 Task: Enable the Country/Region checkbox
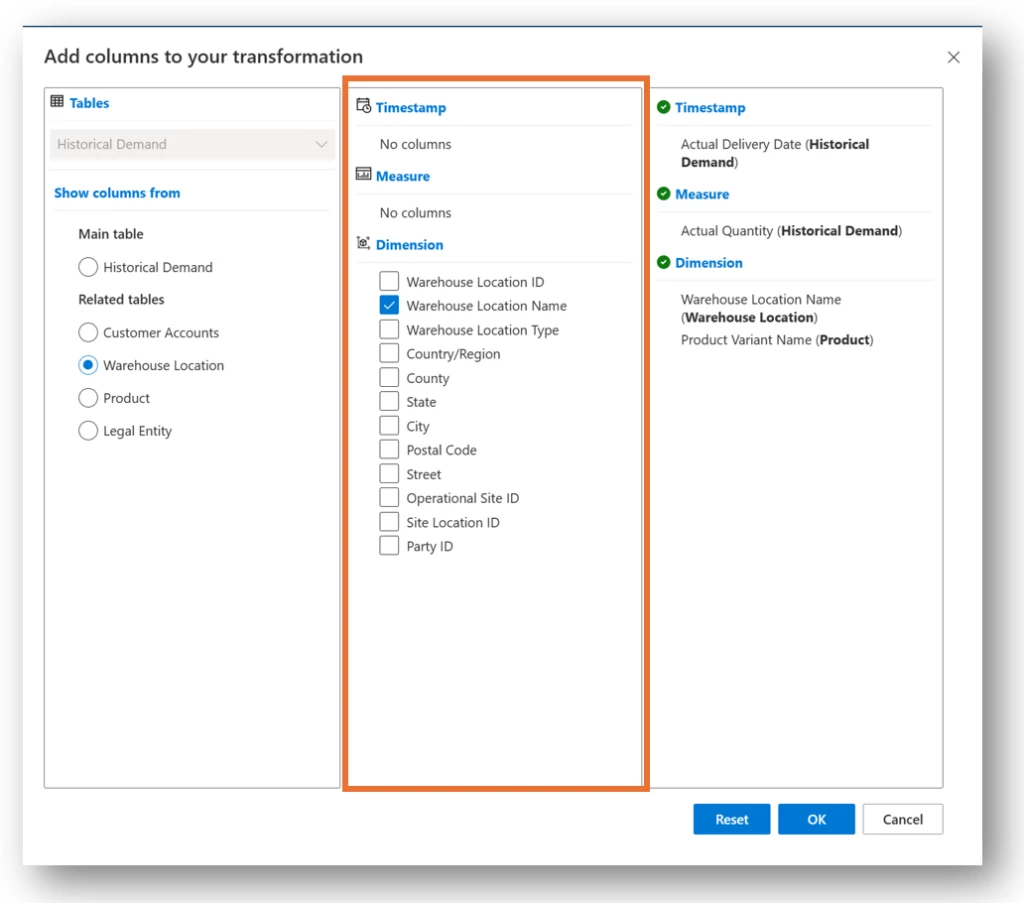pos(389,353)
